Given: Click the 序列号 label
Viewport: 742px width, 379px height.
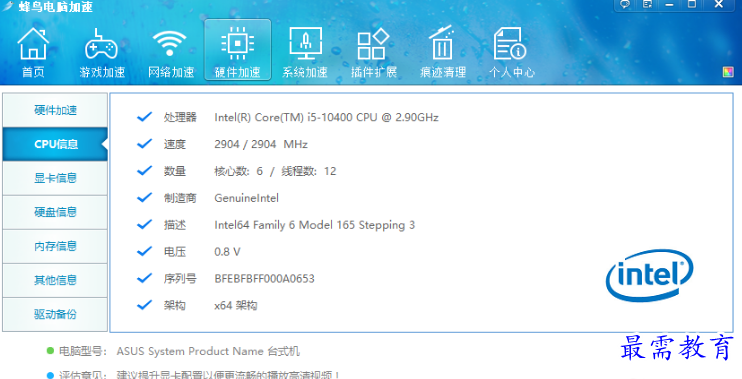Looking at the screenshot, I should pyautogui.click(x=180, y=279).
